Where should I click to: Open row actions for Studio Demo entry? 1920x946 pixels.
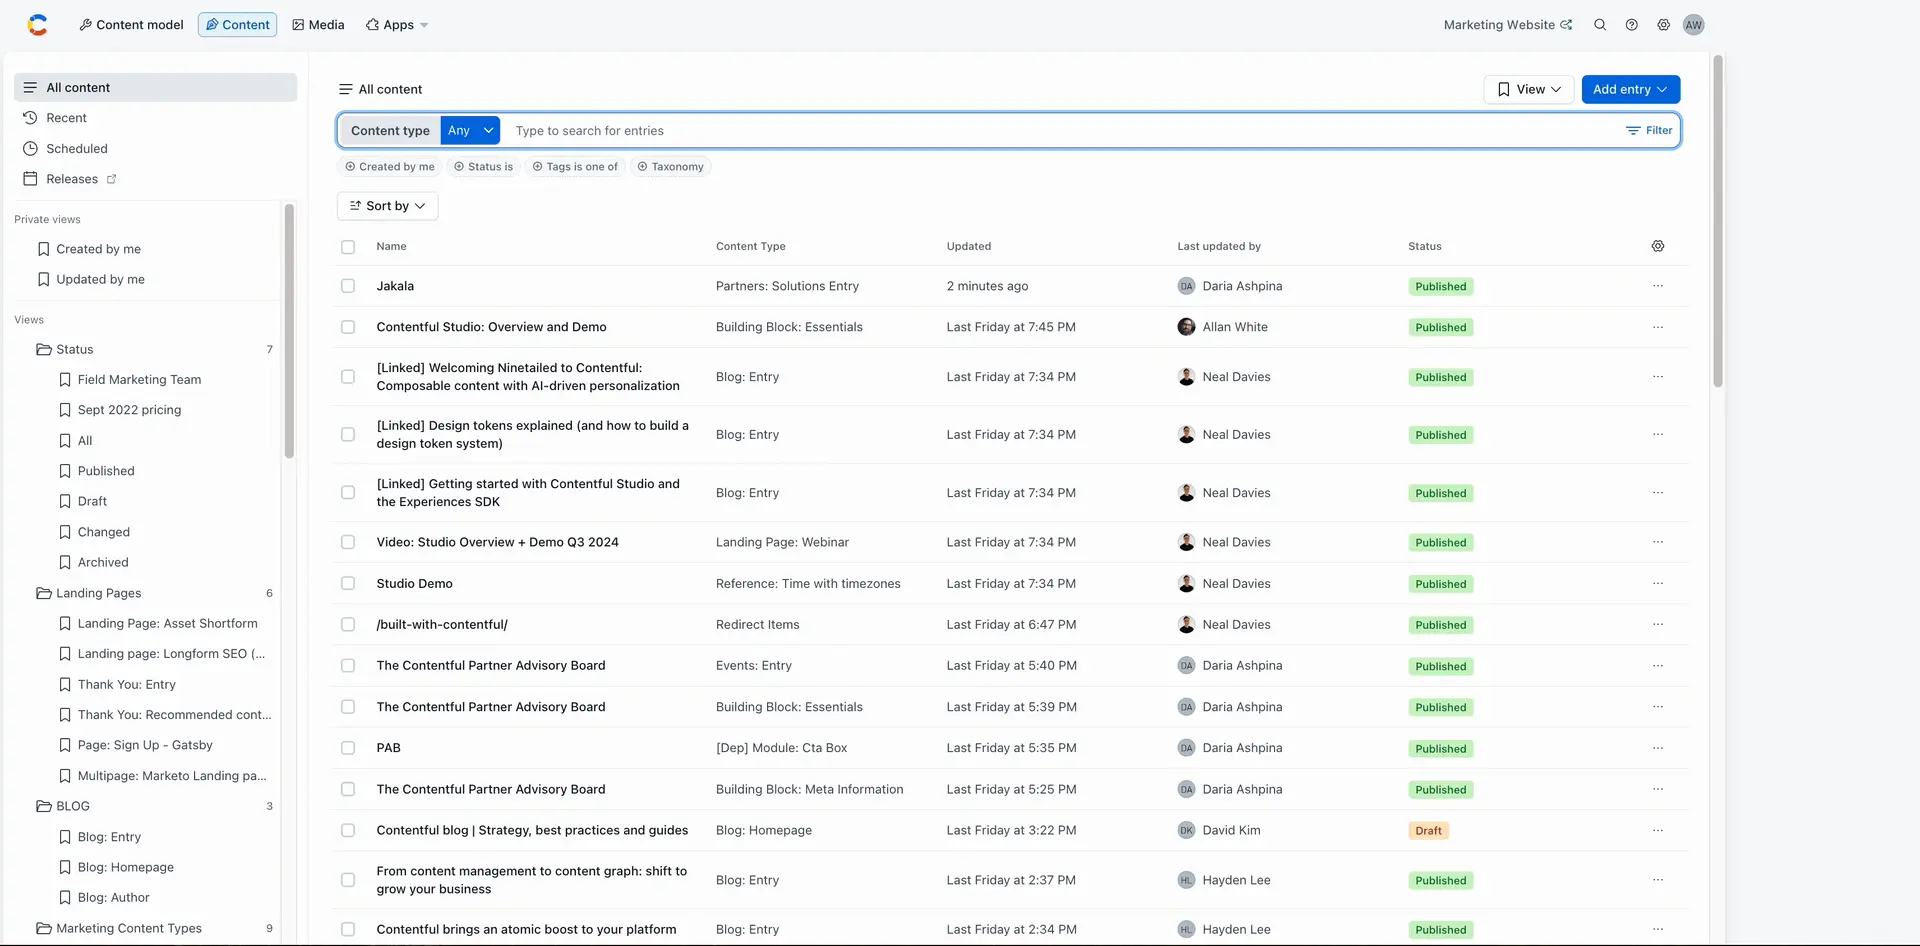tap(1658, 584)
